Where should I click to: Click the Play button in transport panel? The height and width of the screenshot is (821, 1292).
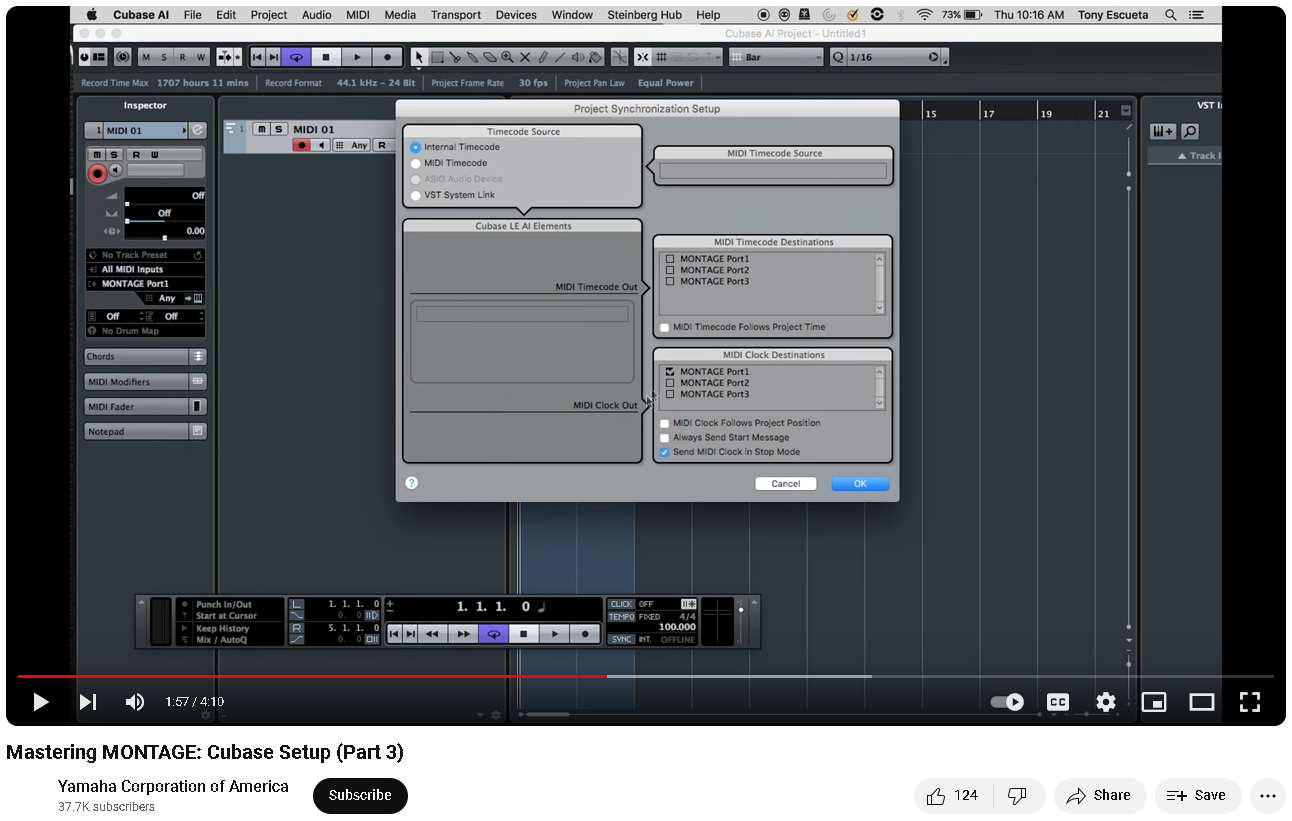point(554,634)
